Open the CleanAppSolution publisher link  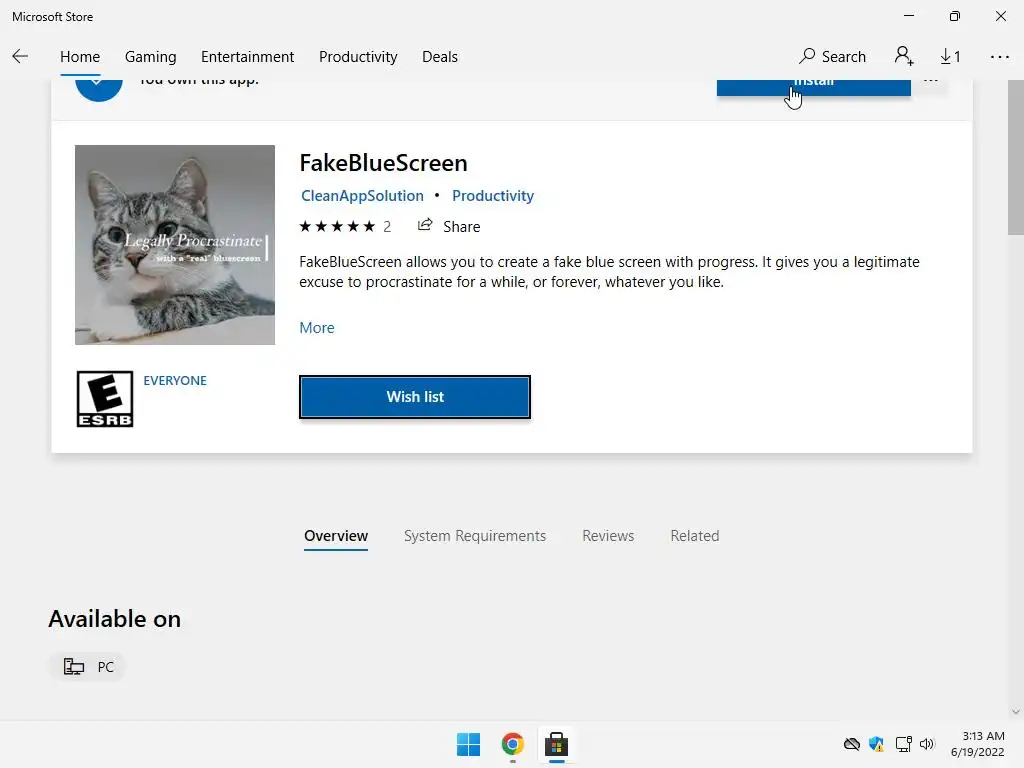pyautogui.click(x=362, y=196)
